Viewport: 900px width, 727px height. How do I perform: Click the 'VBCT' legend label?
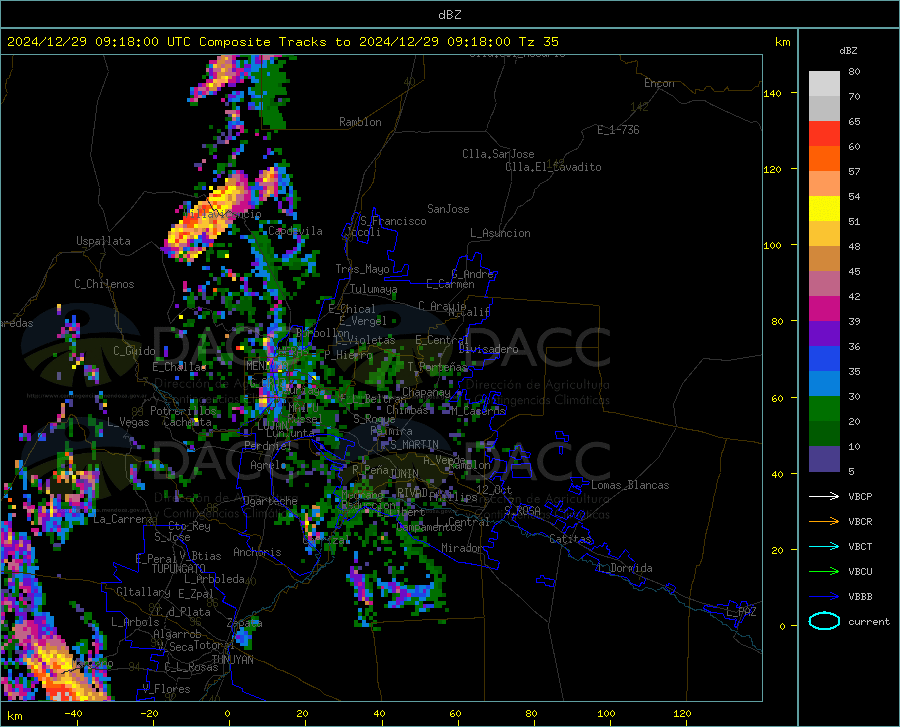pos(860,547)
